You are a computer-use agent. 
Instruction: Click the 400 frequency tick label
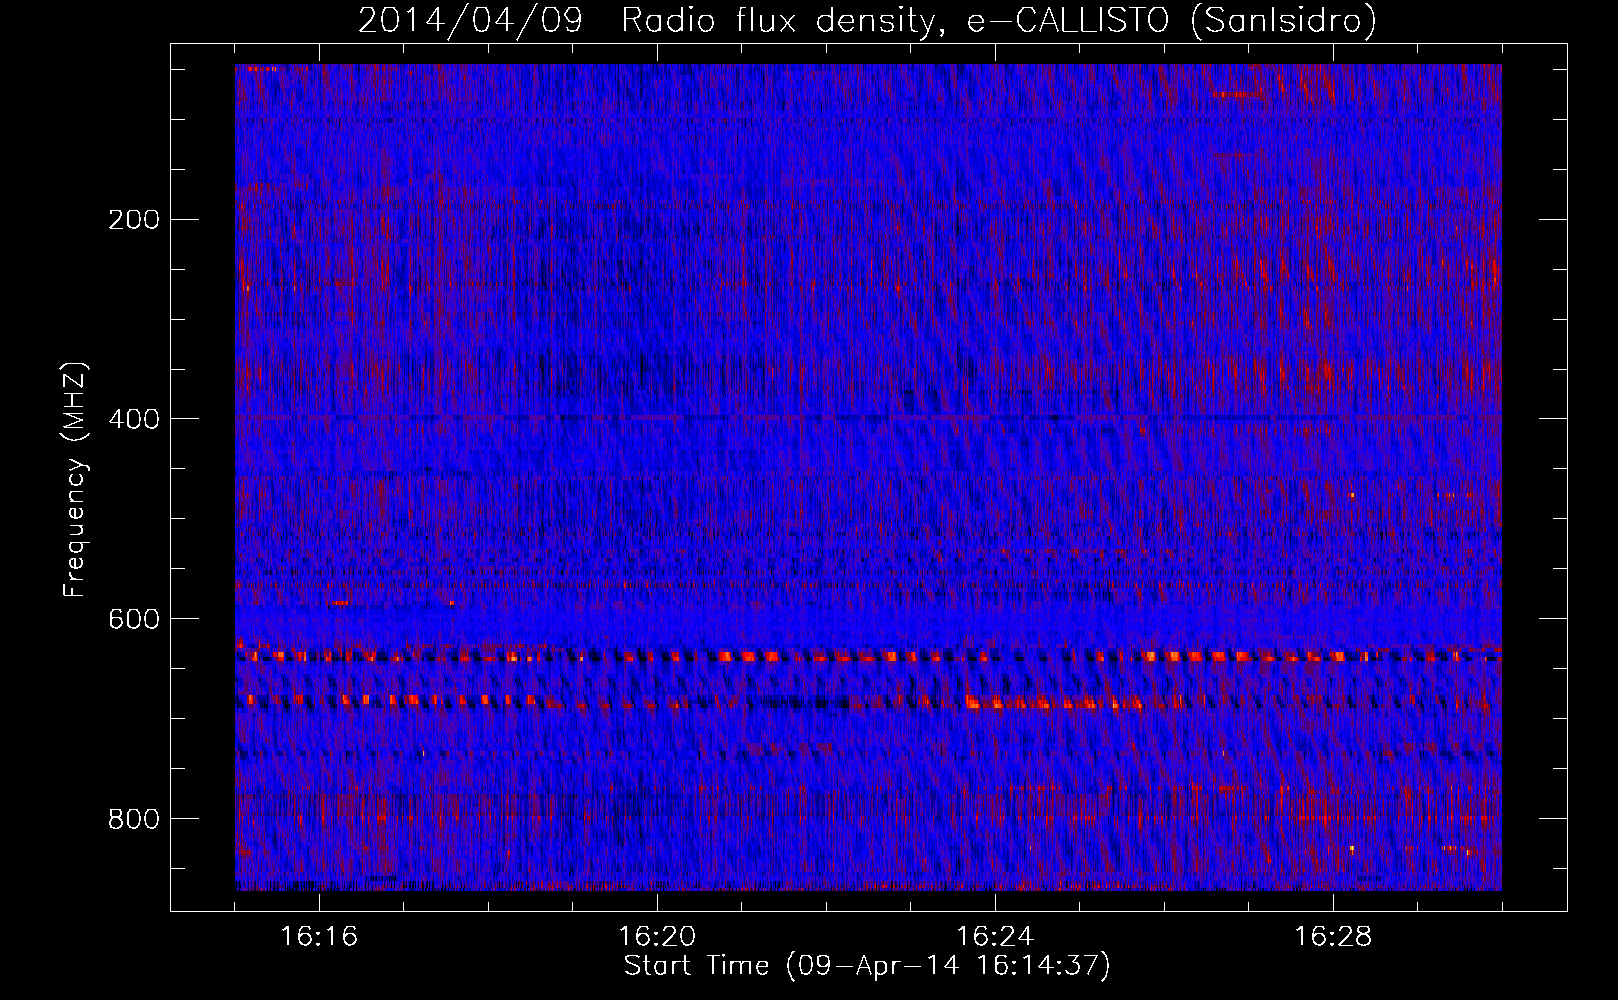[133, 419]
